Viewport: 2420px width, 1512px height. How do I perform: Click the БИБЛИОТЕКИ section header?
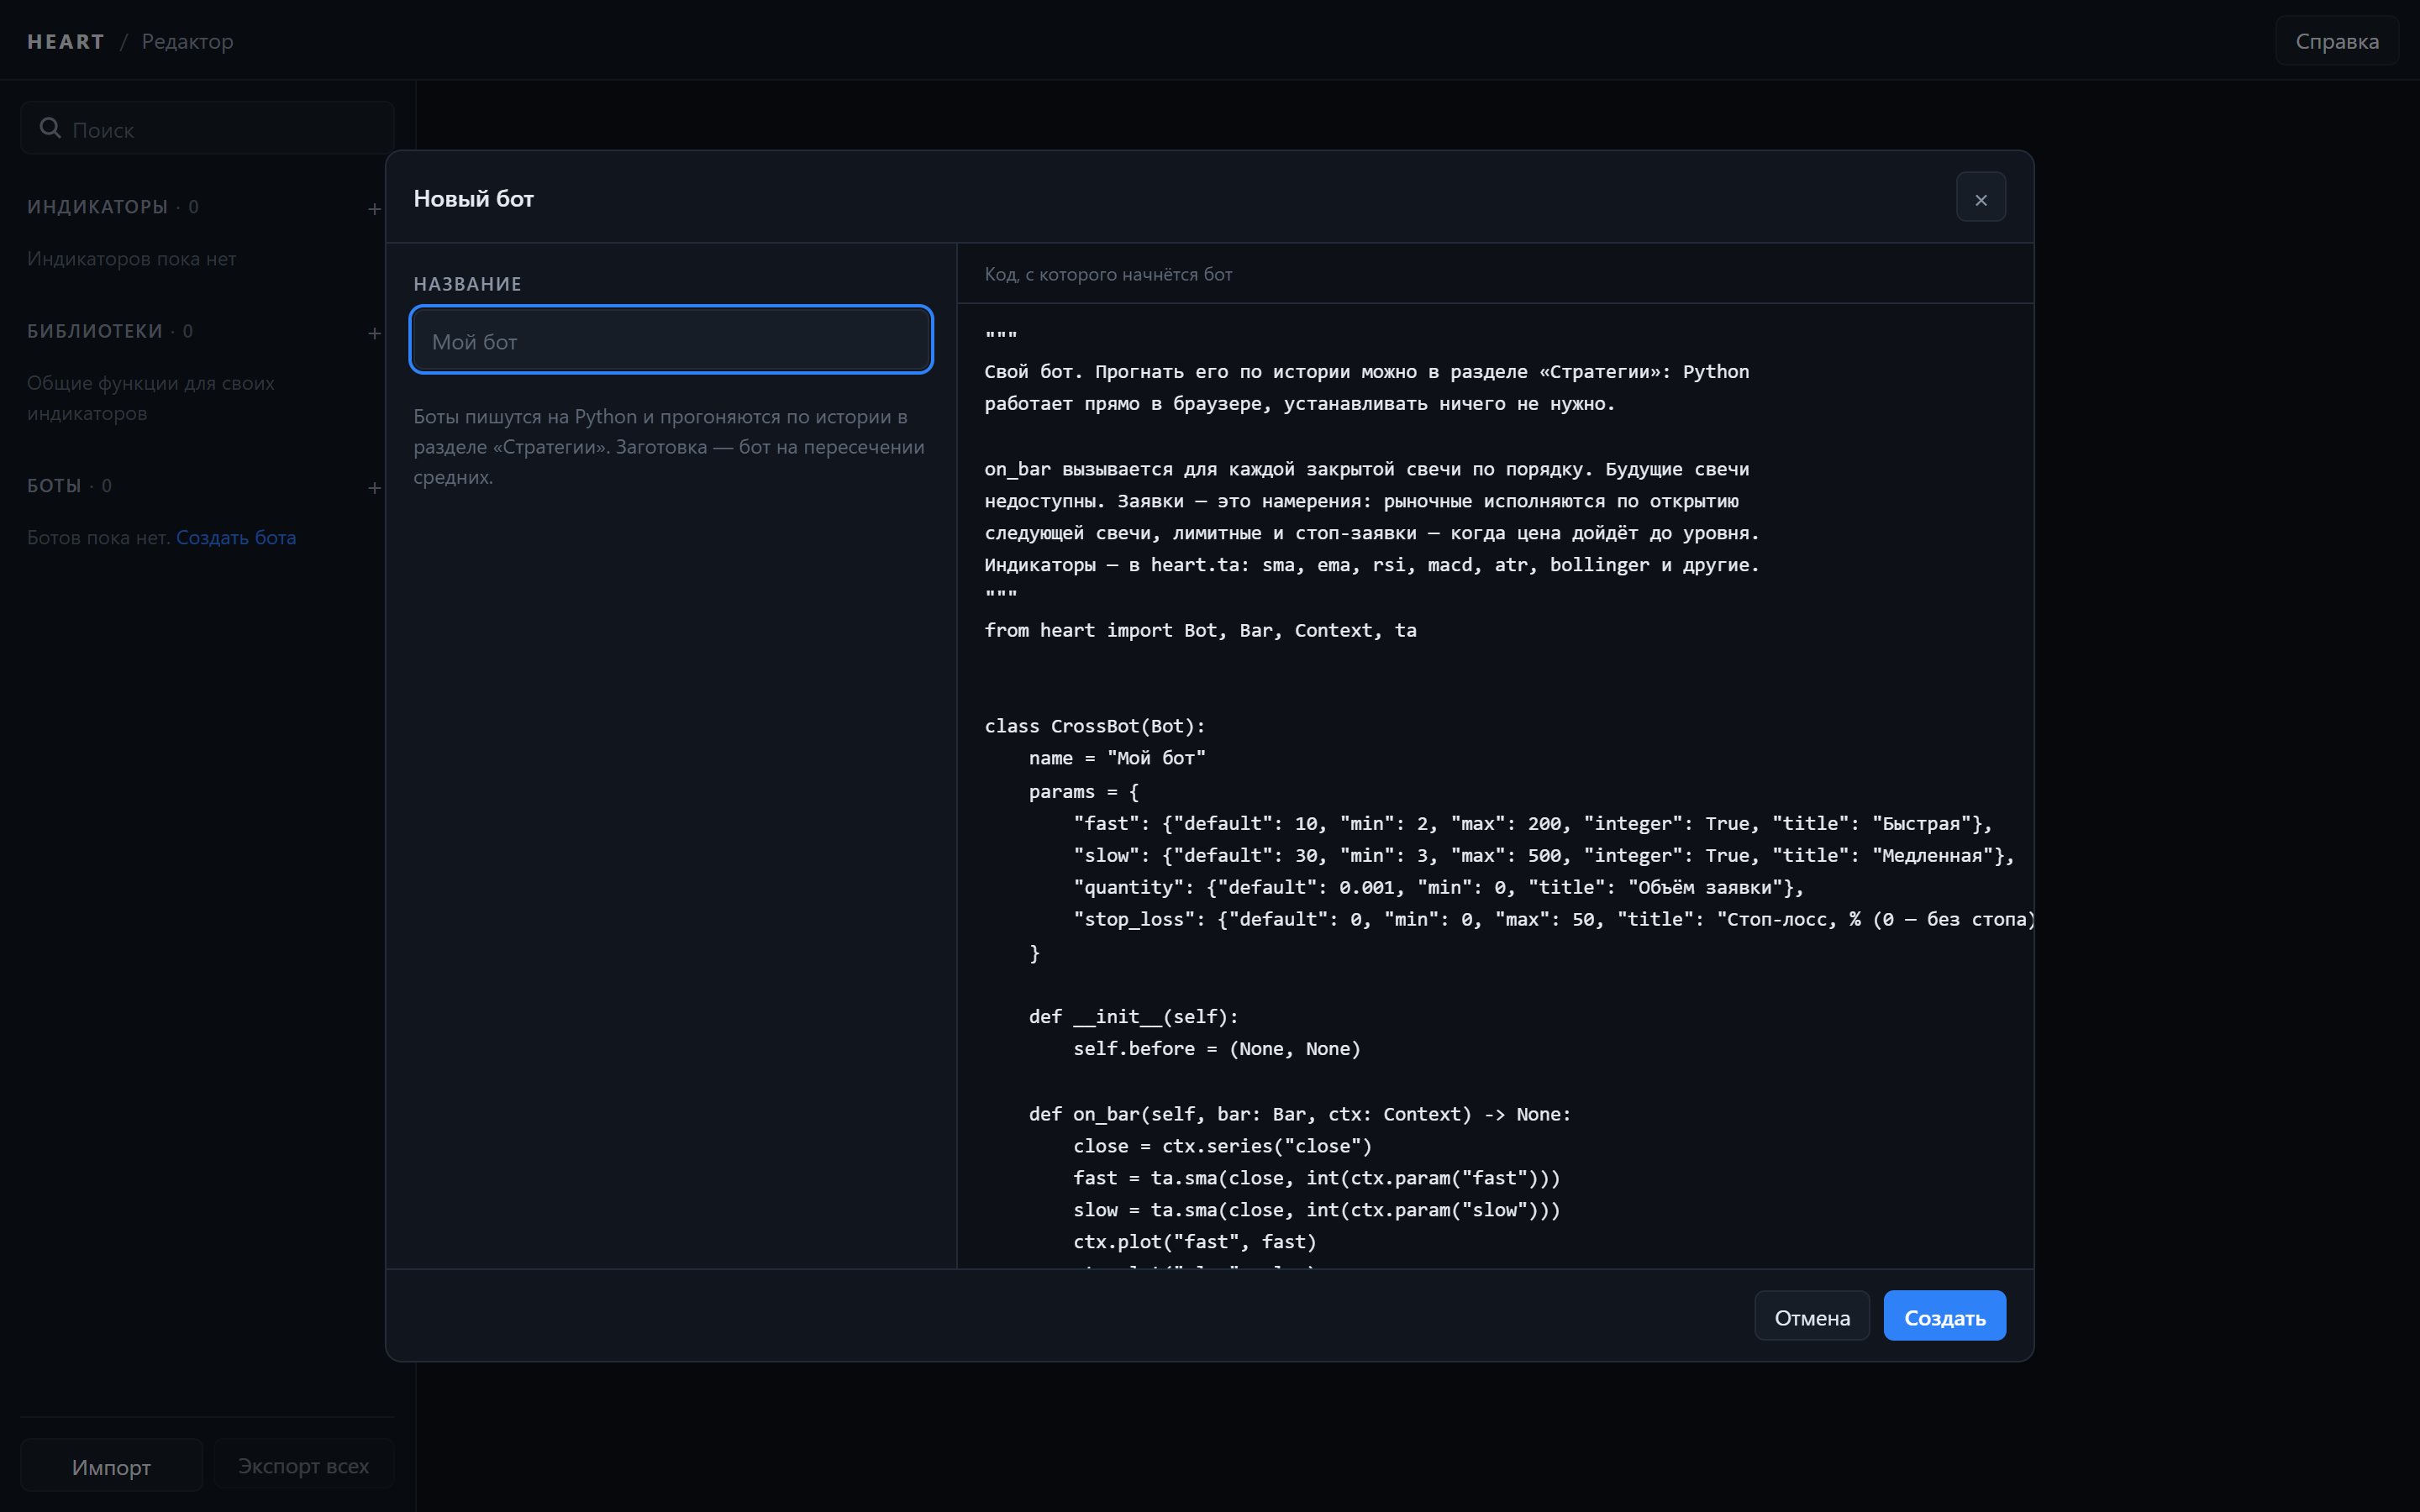coord(95,331)
